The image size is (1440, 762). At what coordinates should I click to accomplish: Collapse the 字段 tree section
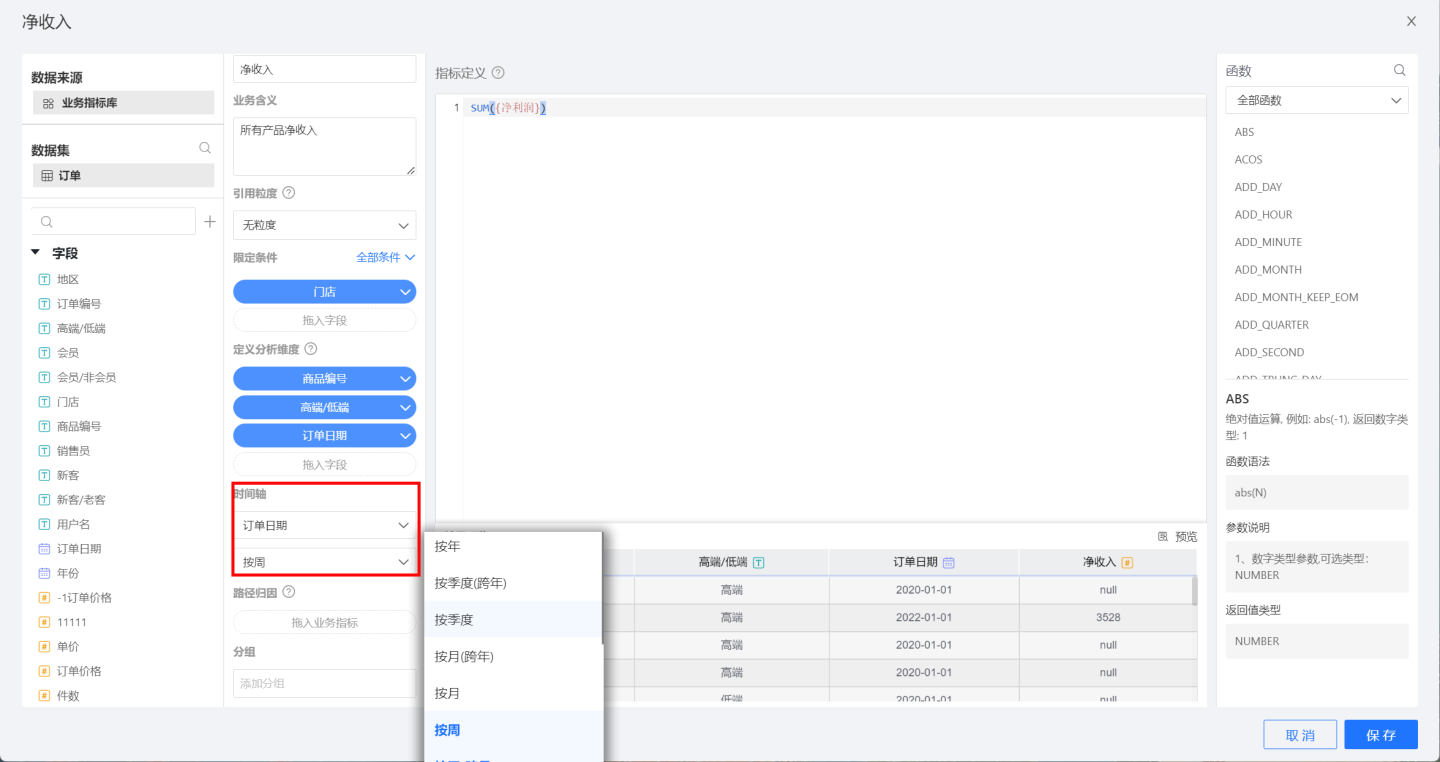pos(36,253)
